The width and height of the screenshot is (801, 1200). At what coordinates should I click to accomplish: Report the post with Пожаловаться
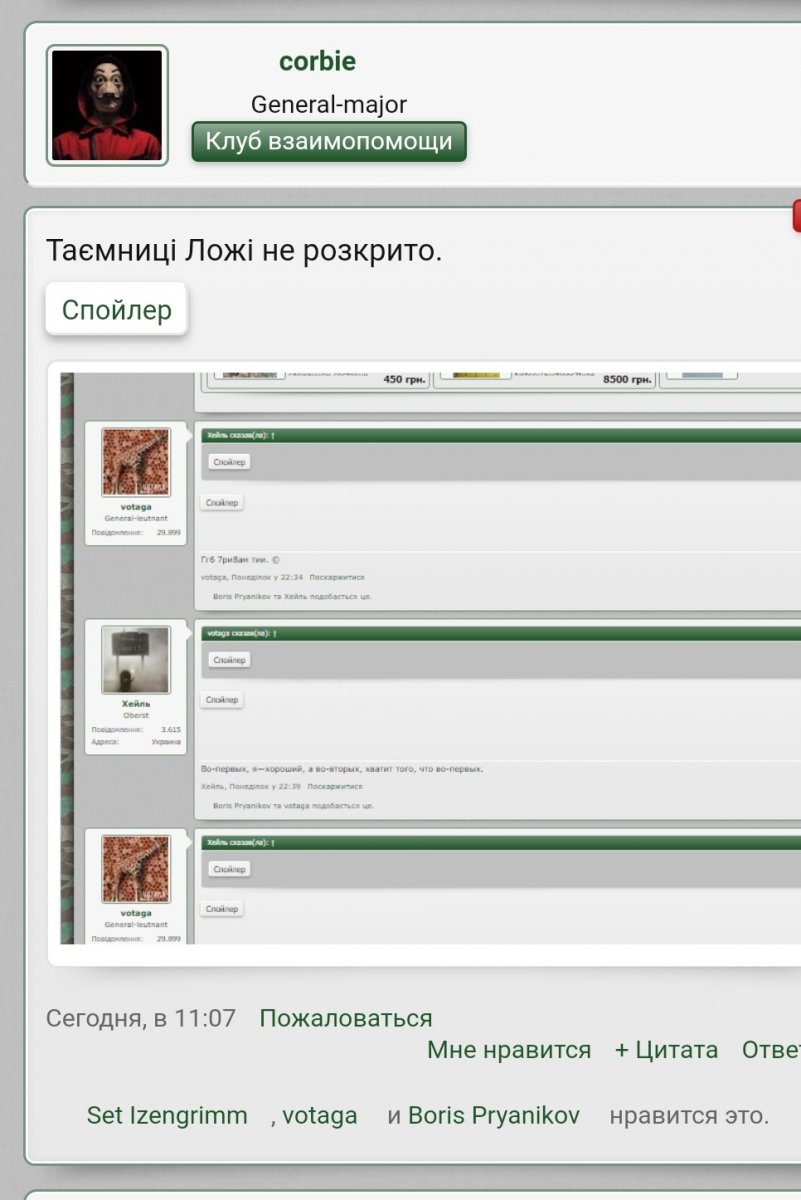345,1018
